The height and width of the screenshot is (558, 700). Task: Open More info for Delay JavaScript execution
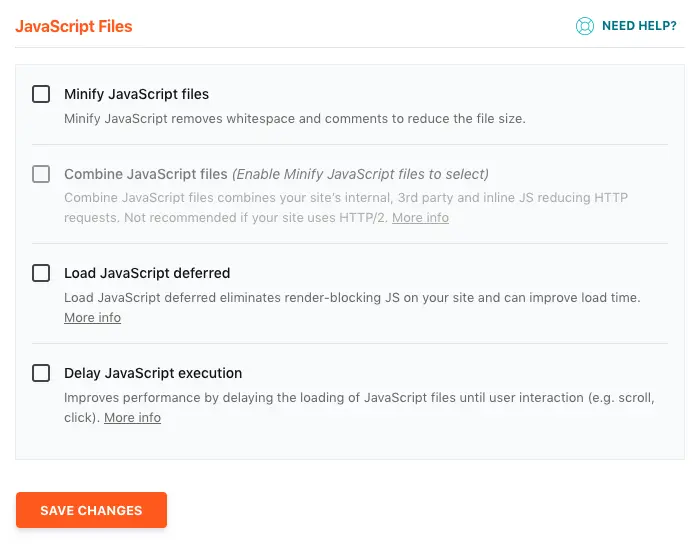tap(132, 418)
